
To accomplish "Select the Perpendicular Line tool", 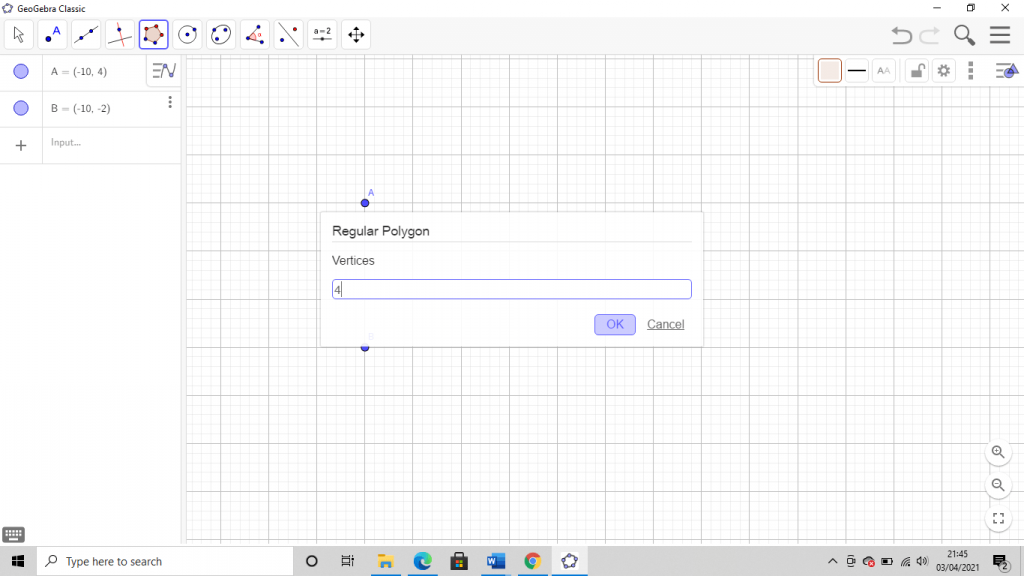I will [120, 34].
